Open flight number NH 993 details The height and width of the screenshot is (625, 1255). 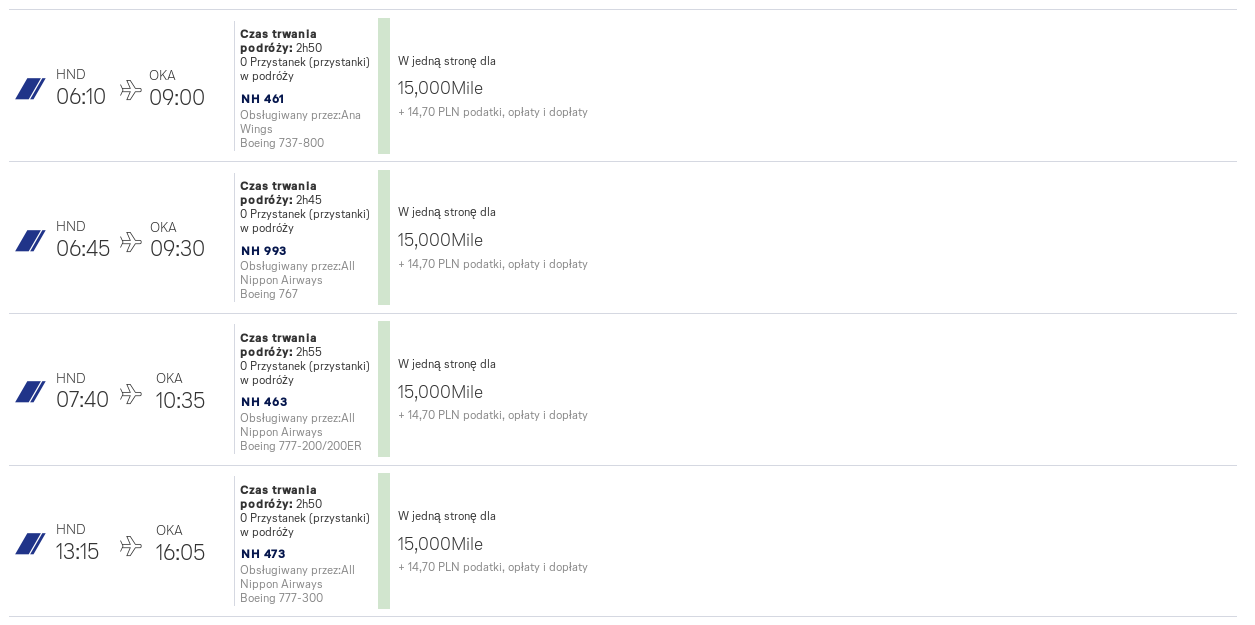pos(263,251)
